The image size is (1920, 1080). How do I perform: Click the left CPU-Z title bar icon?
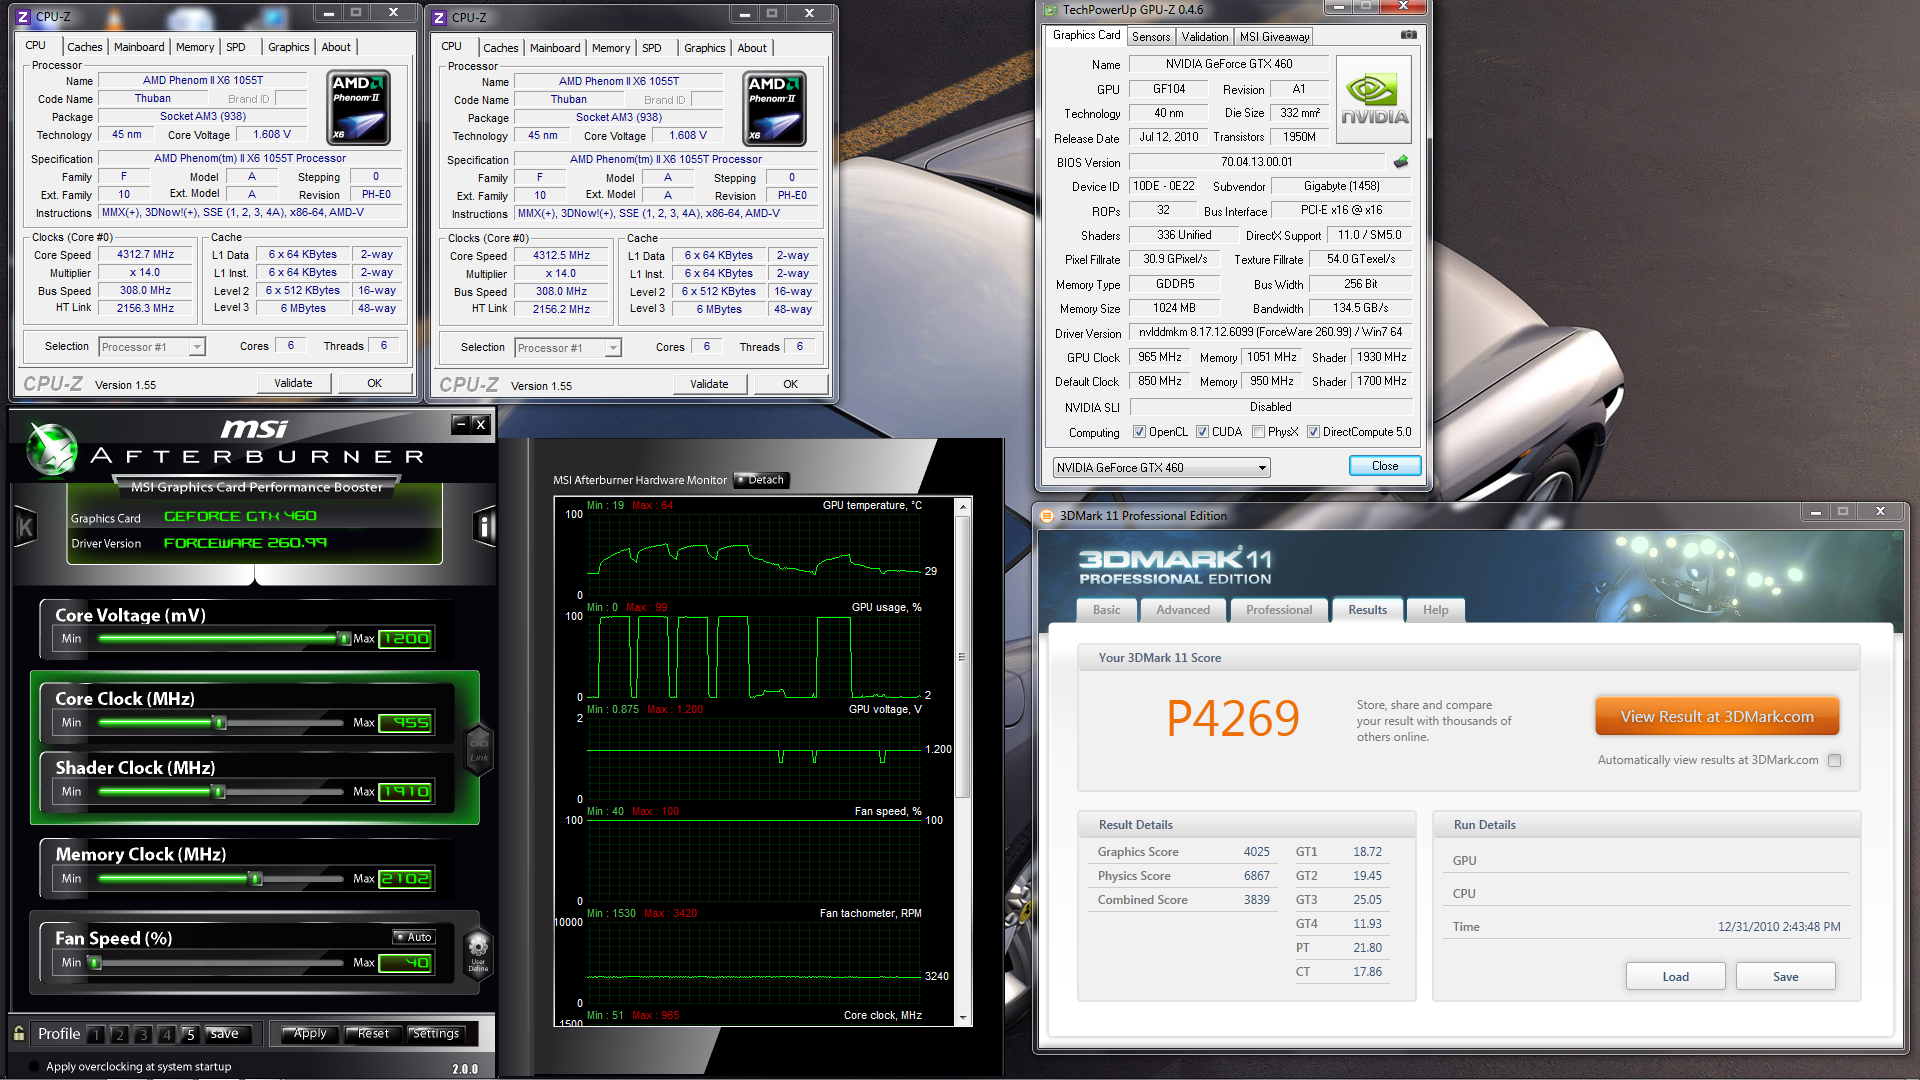coord(23,16)
